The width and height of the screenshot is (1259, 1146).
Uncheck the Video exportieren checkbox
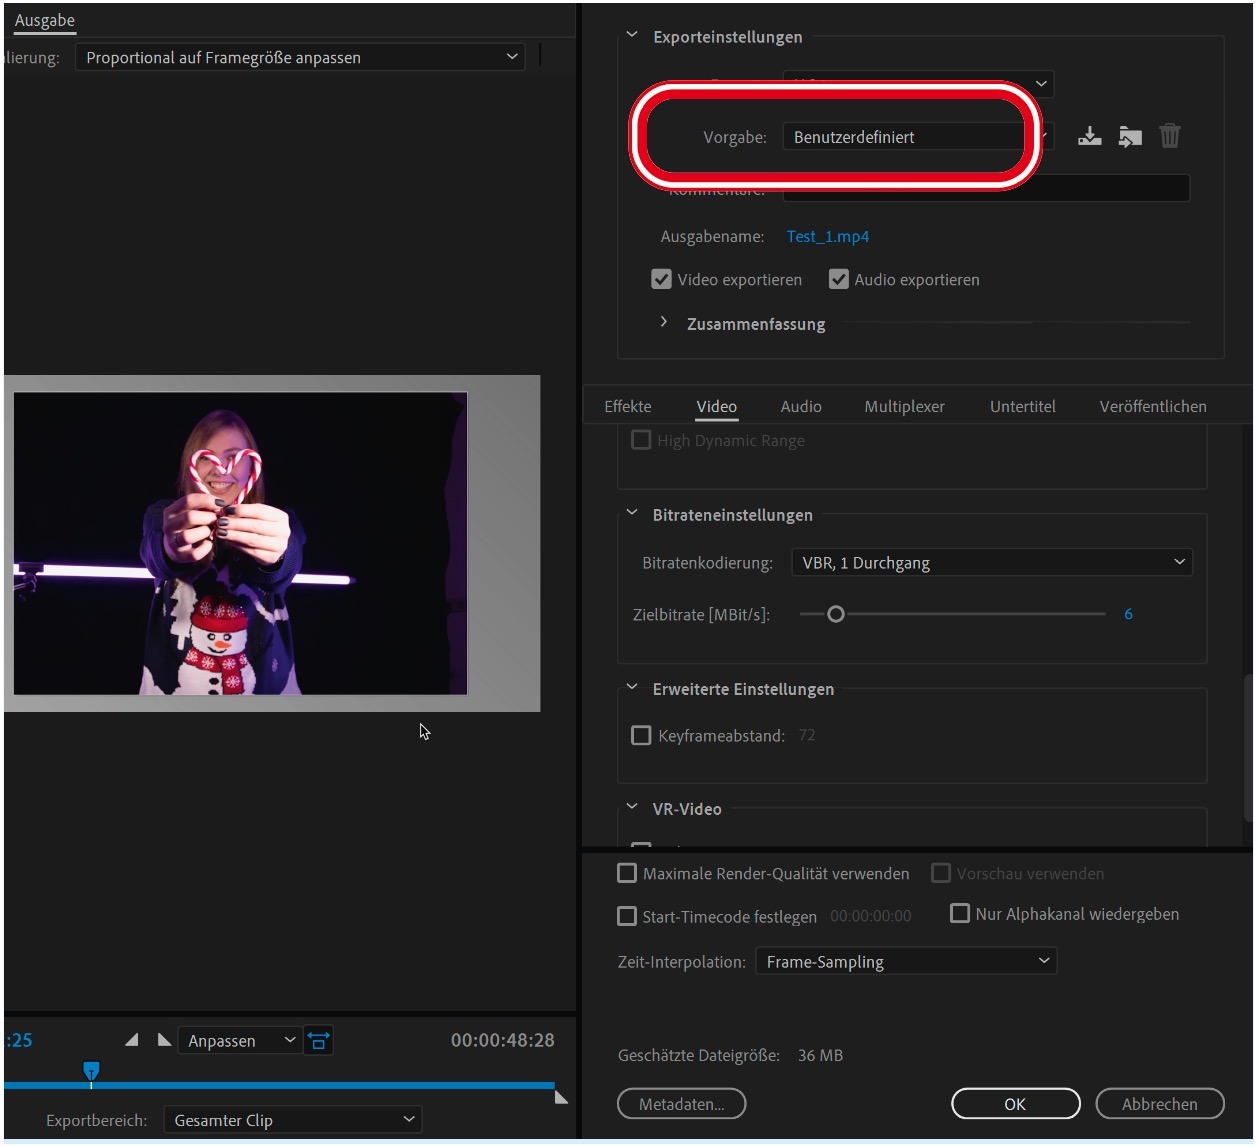click(661, 280)
